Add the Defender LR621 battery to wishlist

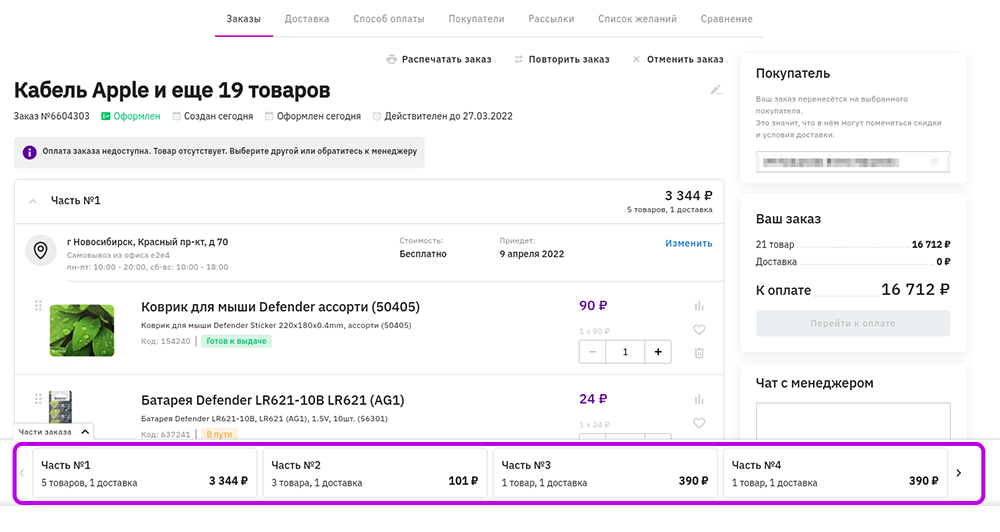(699, 422)
